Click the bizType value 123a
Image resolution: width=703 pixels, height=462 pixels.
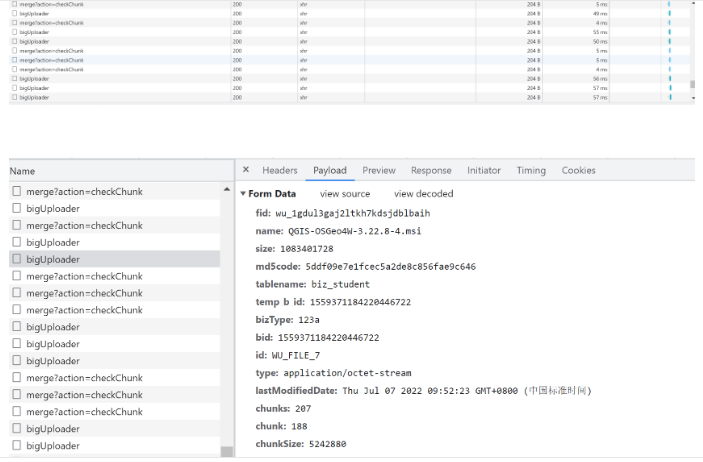pyautogui.click(x=309, y=320)
